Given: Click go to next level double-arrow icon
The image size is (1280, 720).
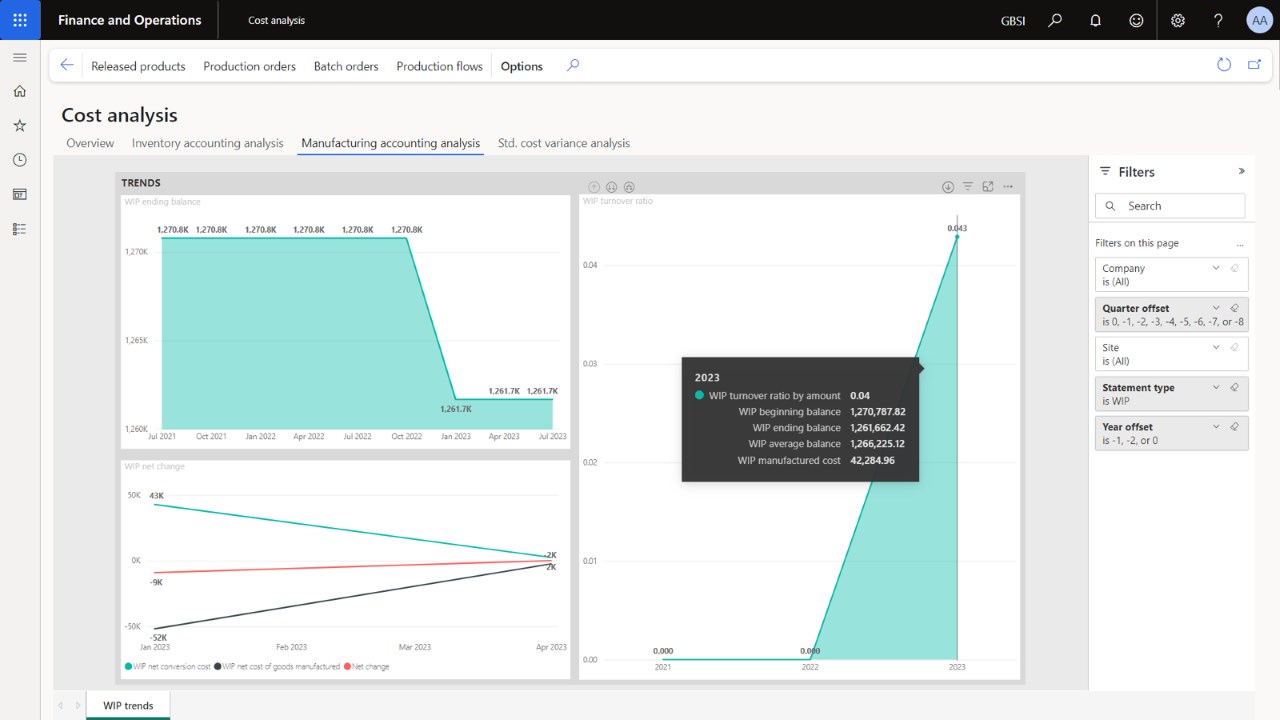Looking at the screenshot, I should tap(612, 187).
